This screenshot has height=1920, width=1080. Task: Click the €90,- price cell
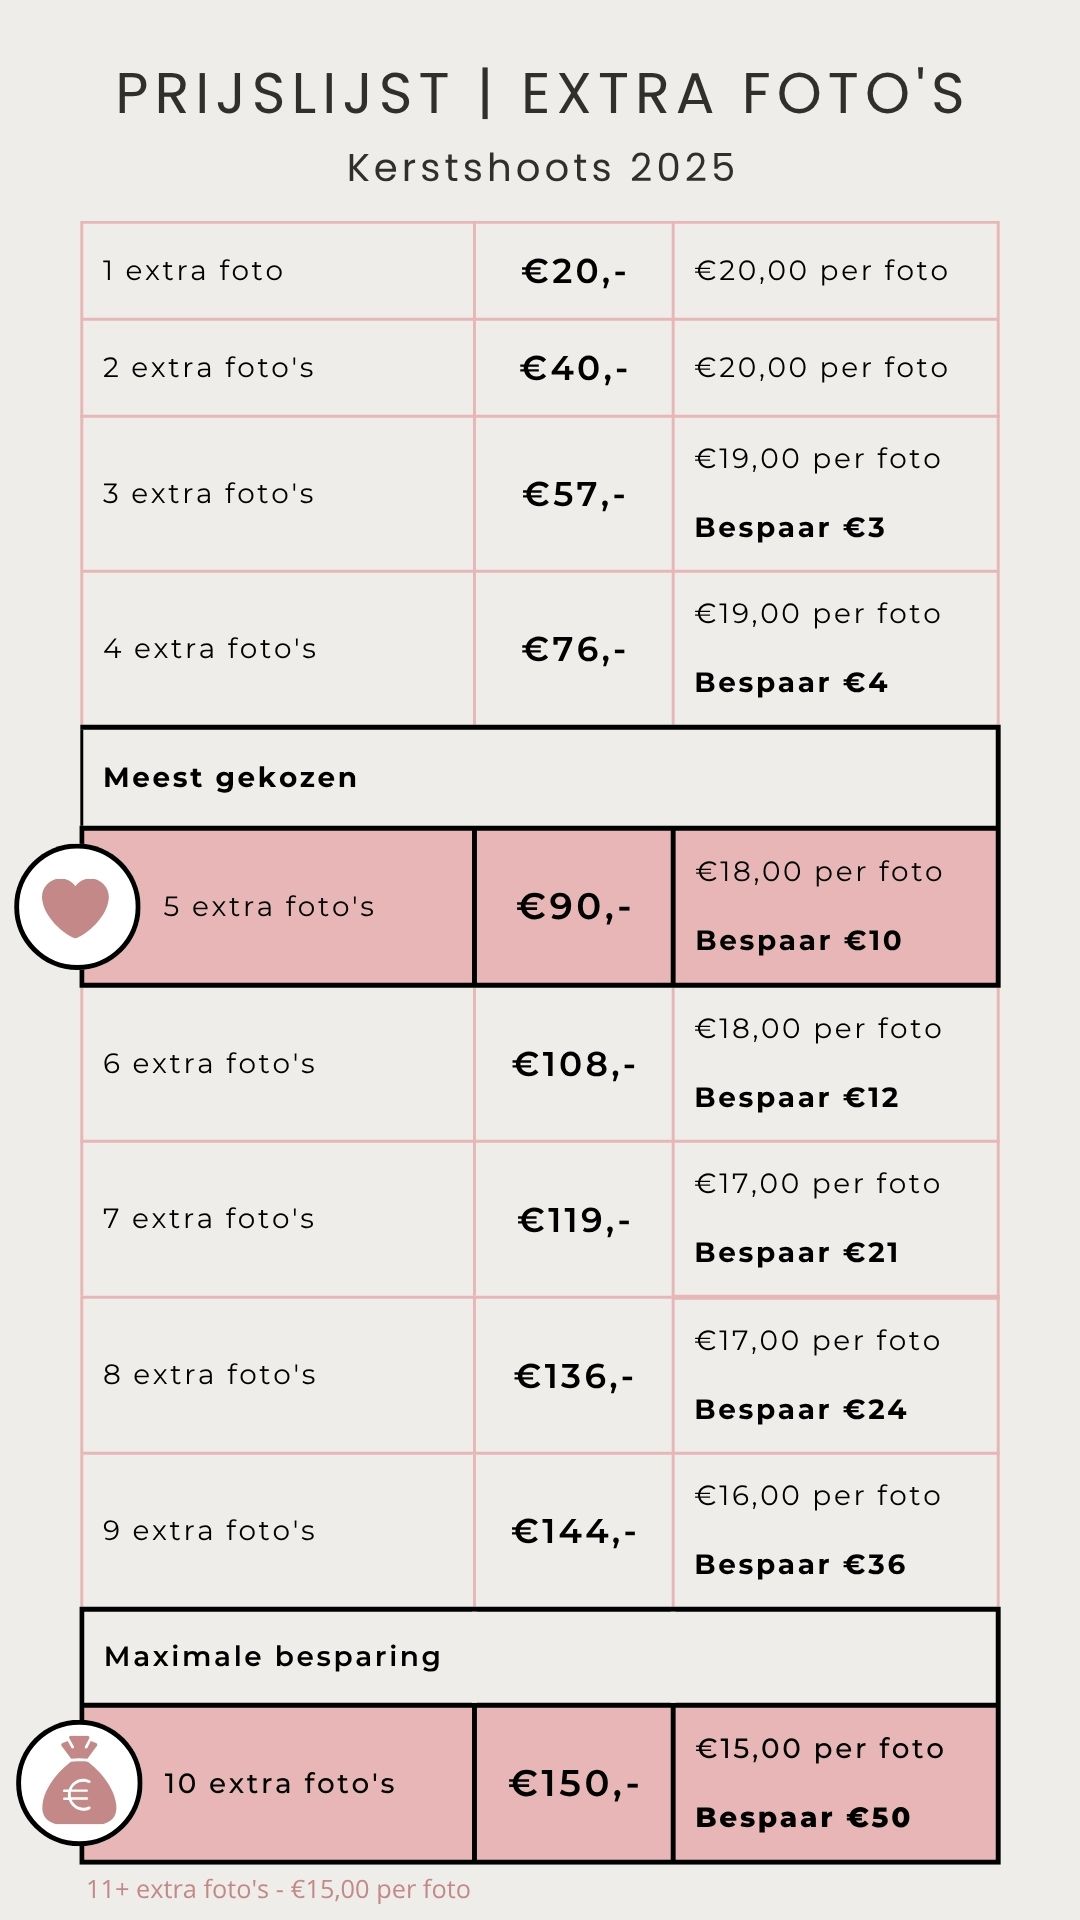tap(574, 907)
